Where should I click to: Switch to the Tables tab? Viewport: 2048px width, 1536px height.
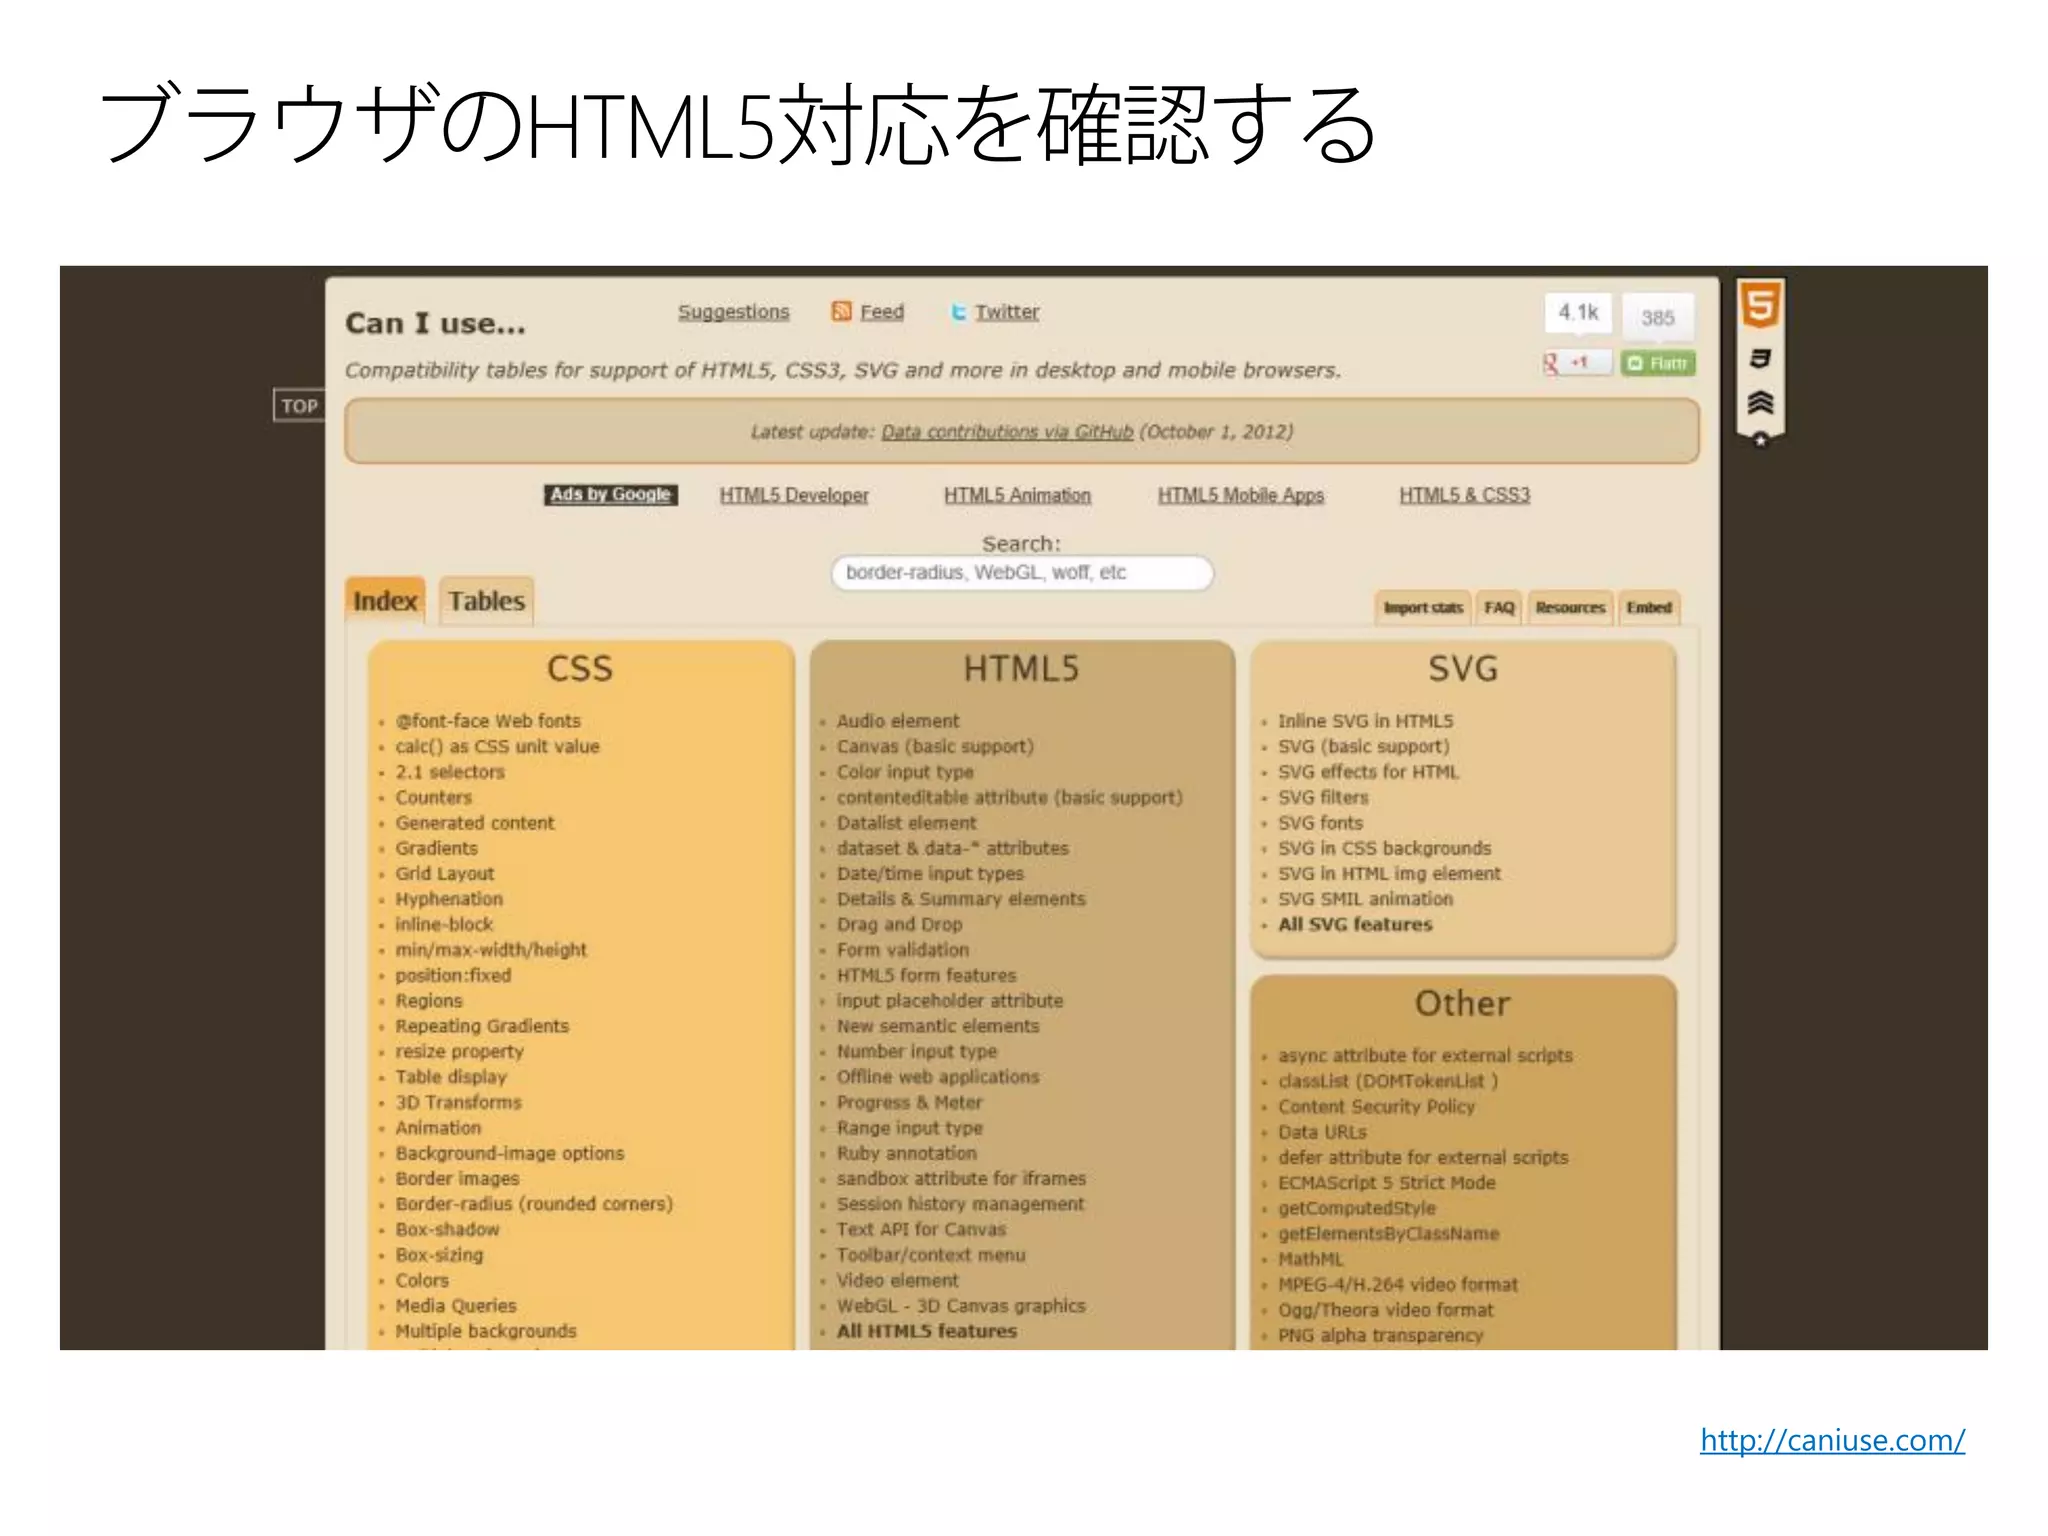[486, 601]
